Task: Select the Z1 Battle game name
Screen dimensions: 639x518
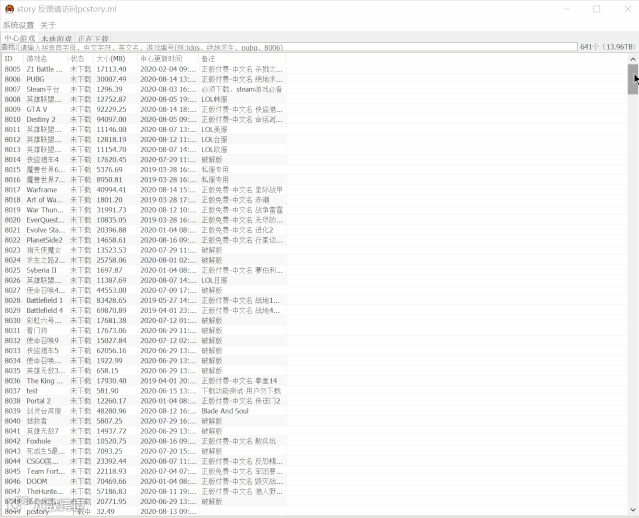Action: tap(44, 69)
